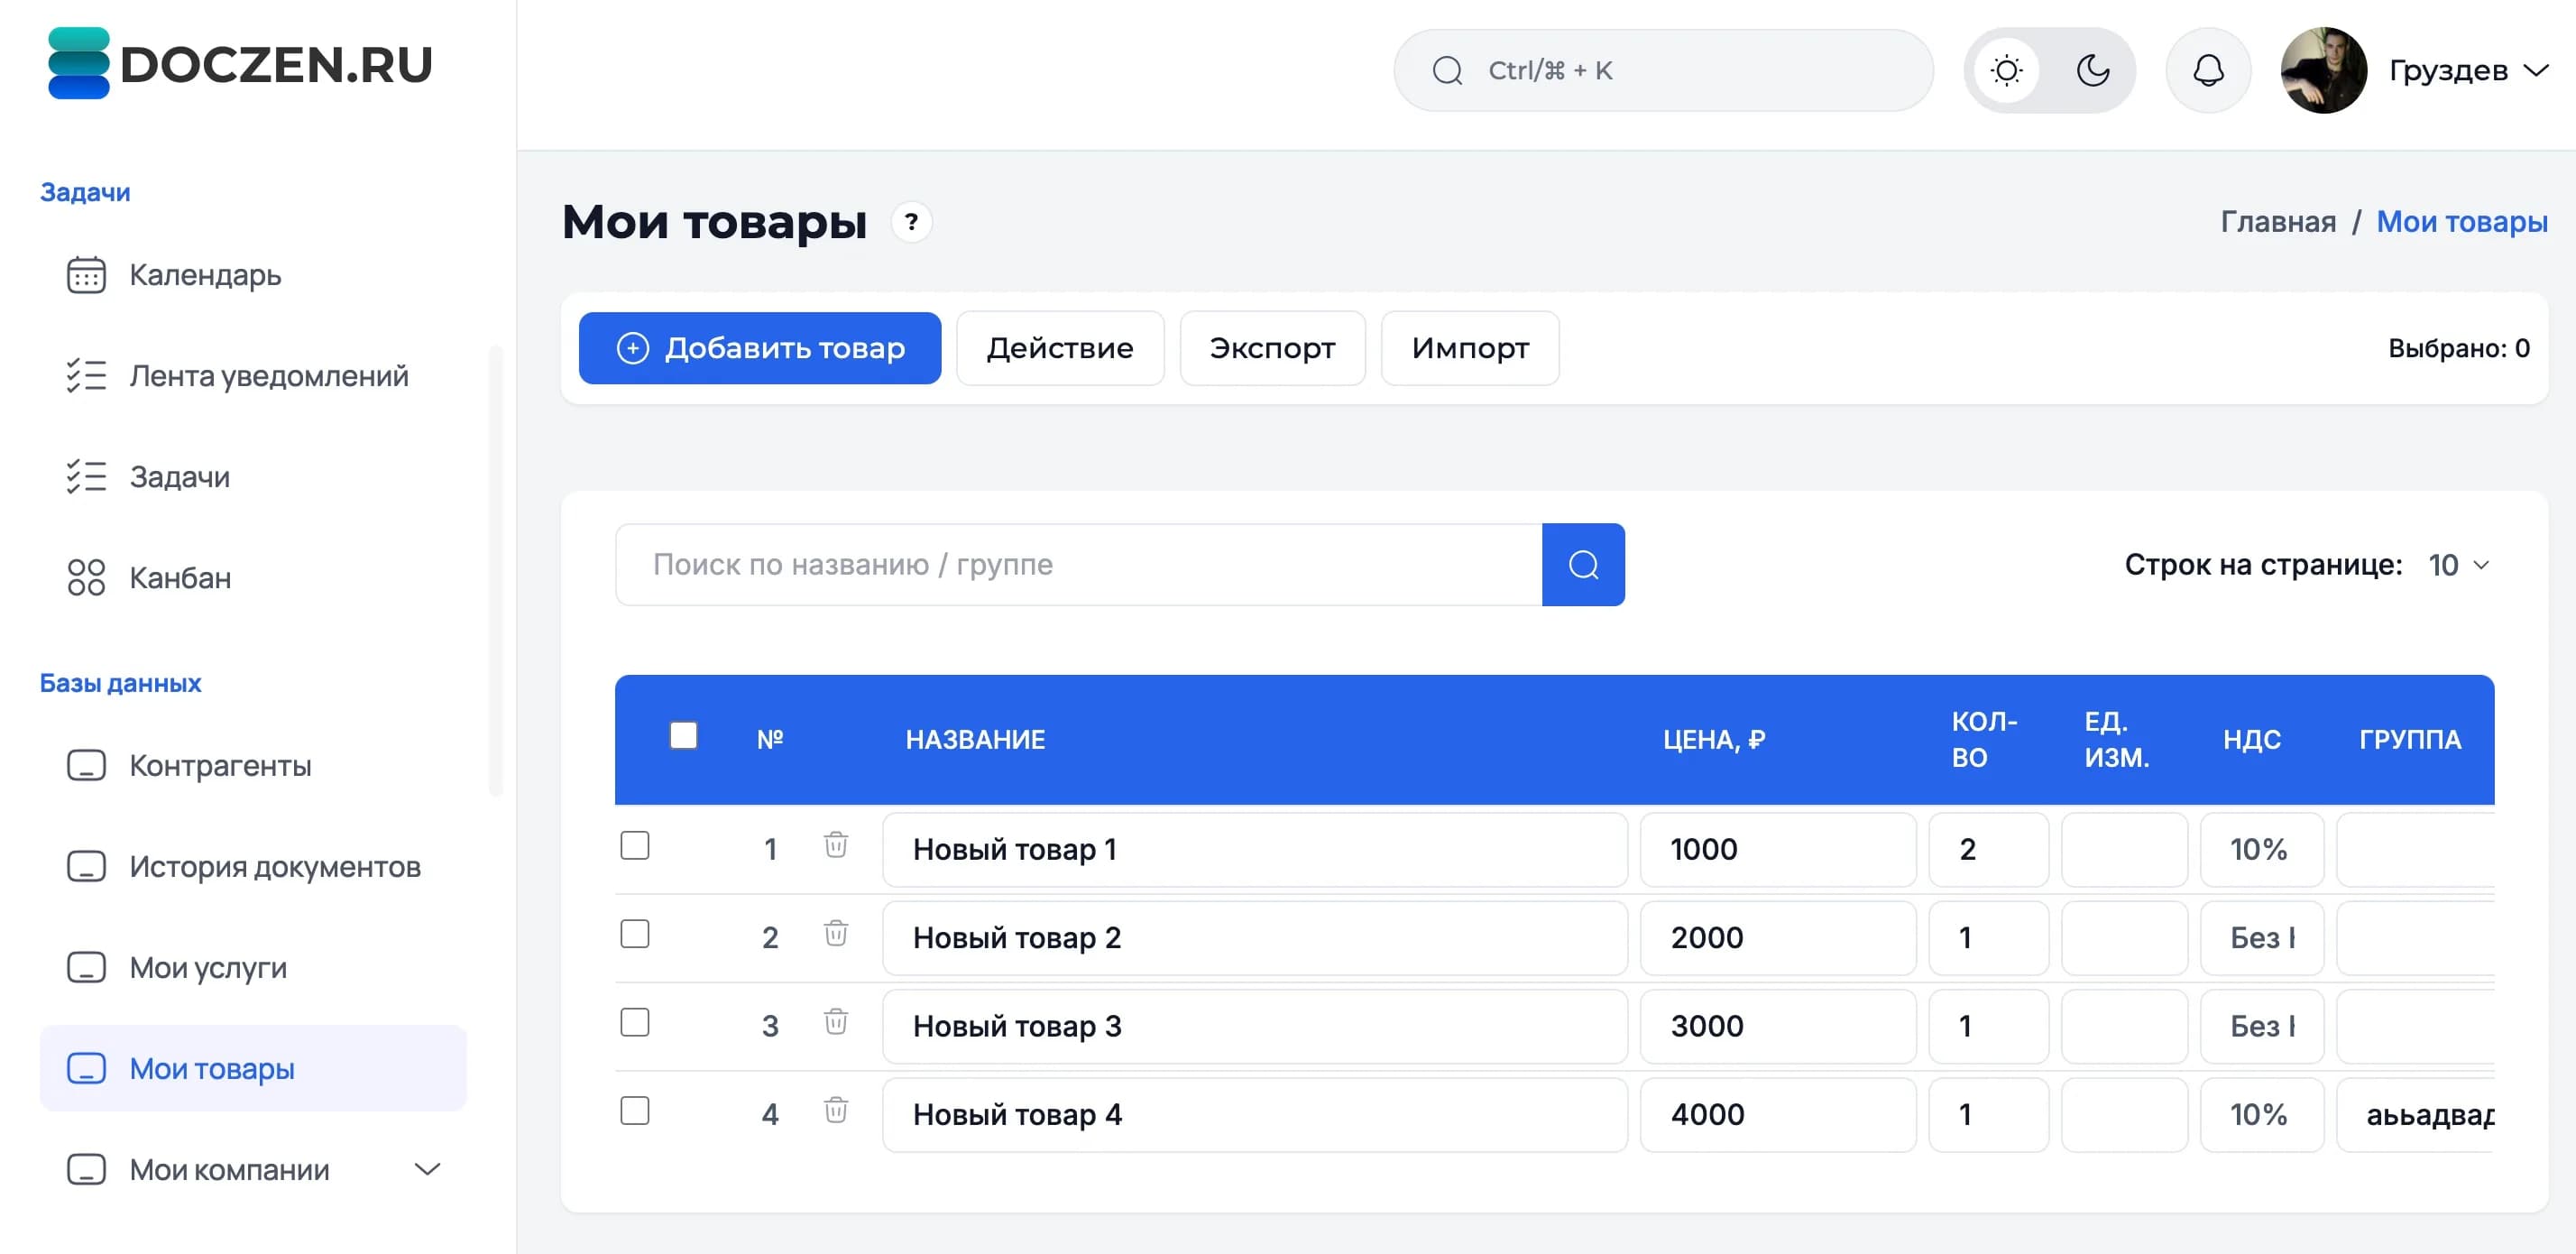Check the checkbox for Новый товар 2
Image resolution: width=2576 pixels, height=1254 pixels.
(635, 934)
